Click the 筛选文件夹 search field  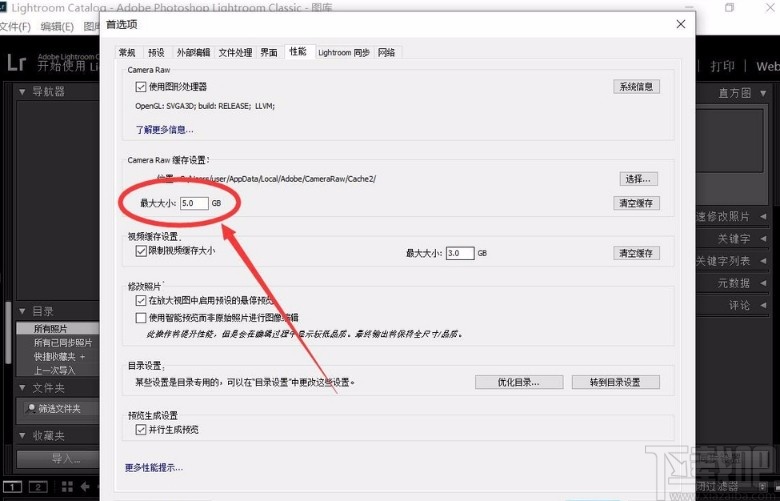tap(61, 409)
